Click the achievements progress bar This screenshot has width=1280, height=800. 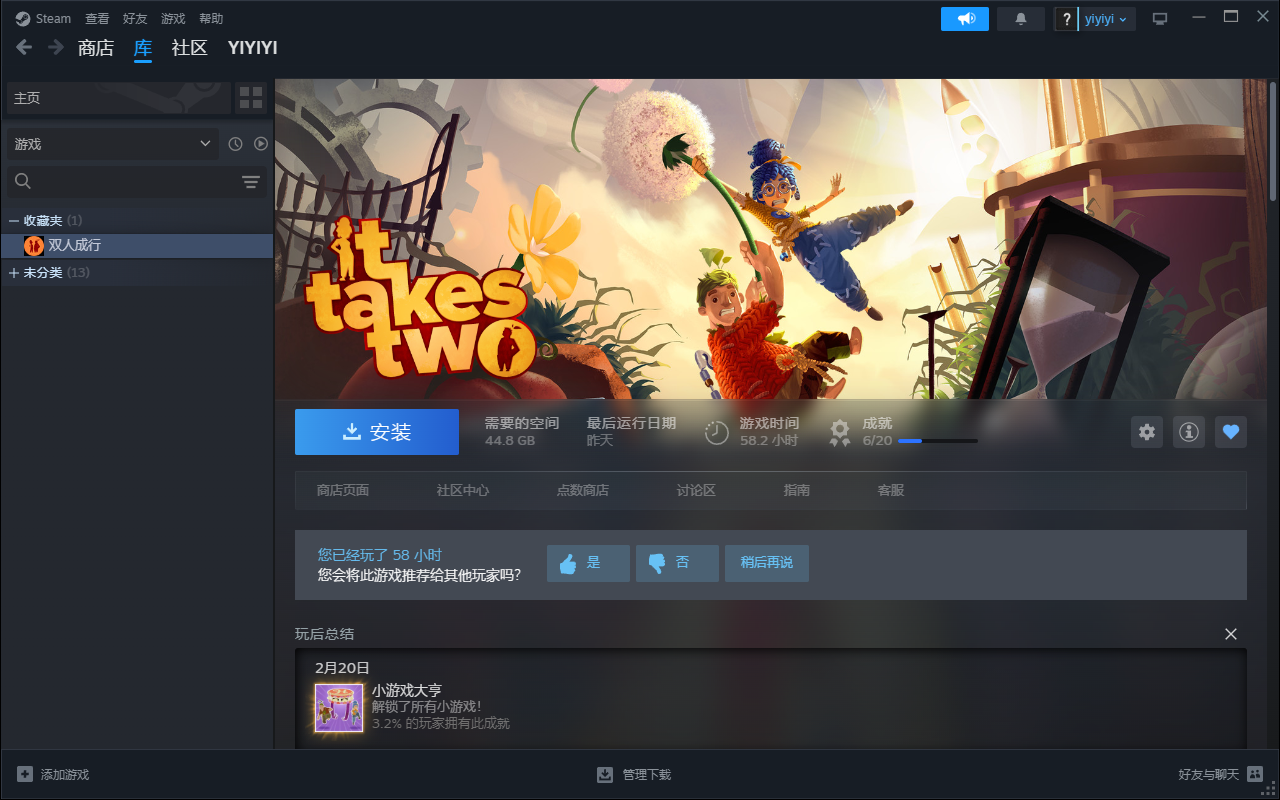coord(937,440)
